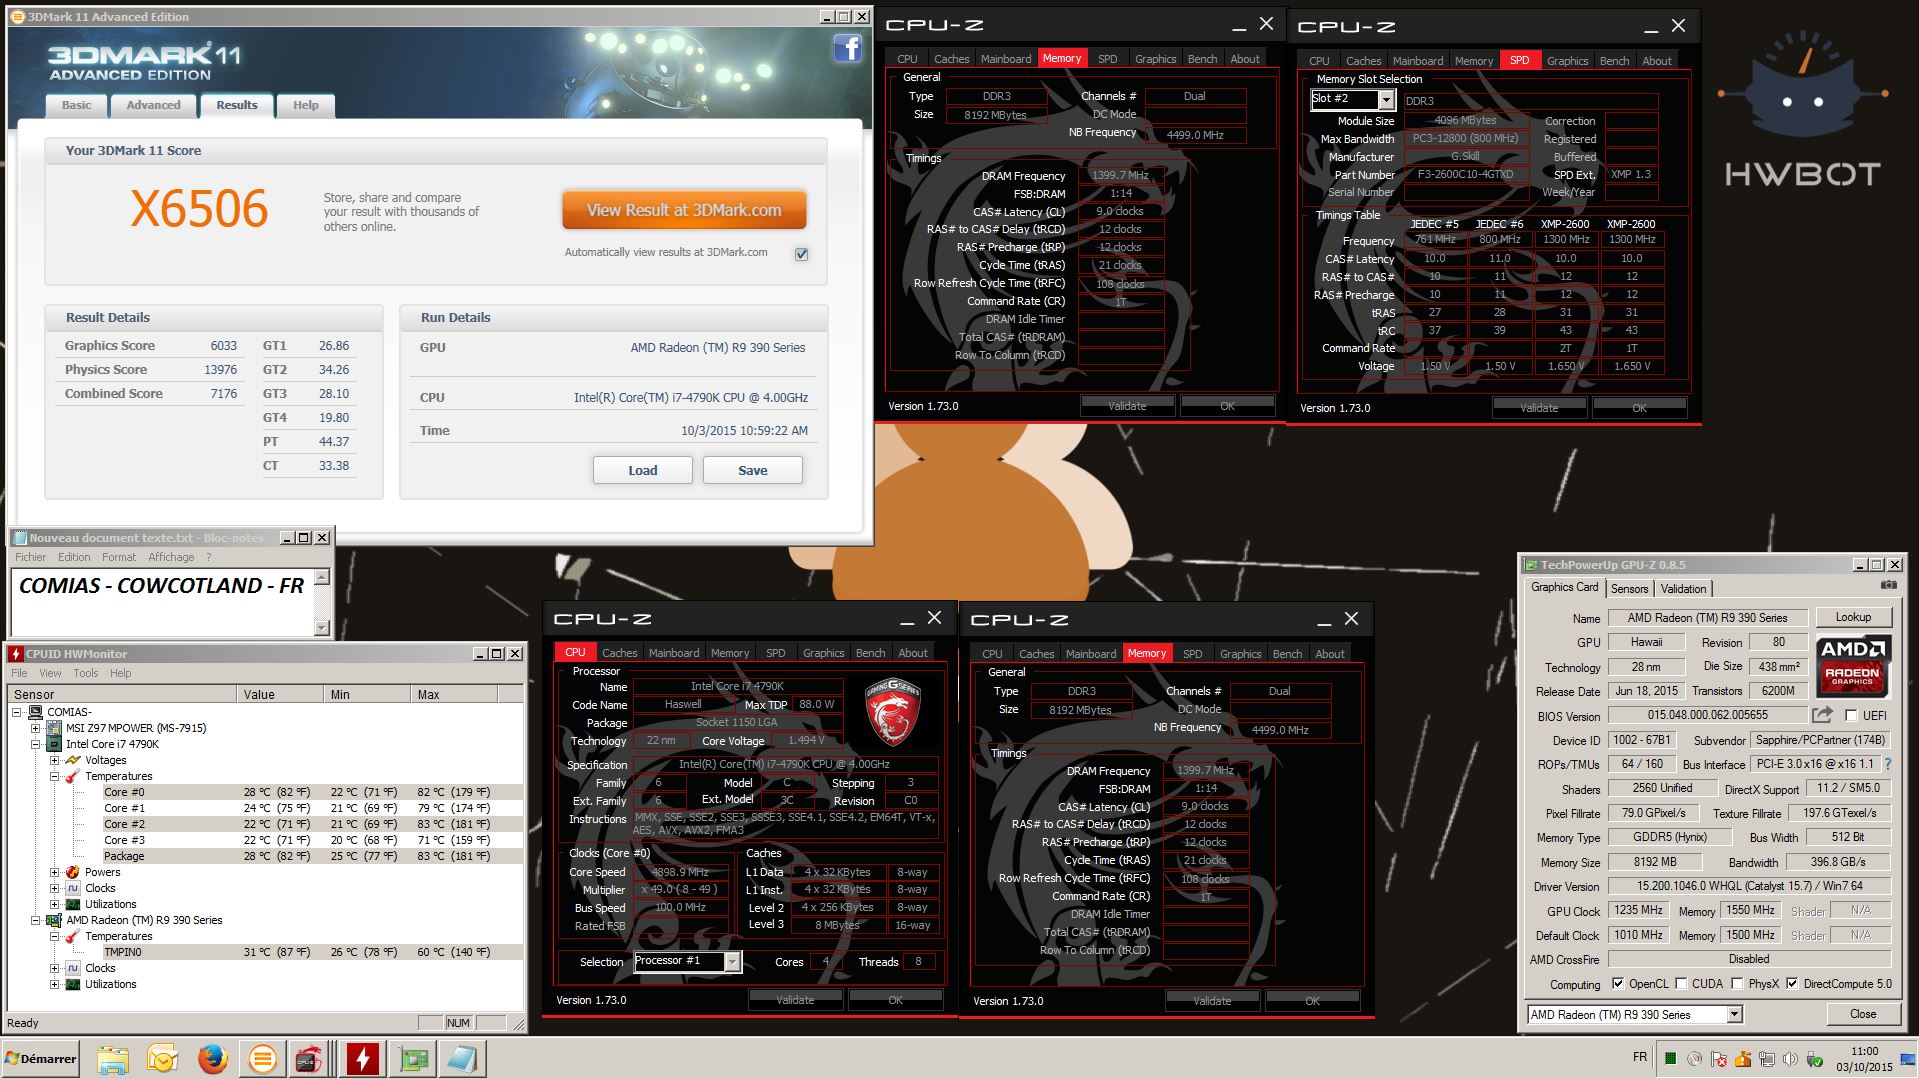Image resolution: width=1919 pixels, height=1079 pixels.
Task: Switch to GPU-Z via taskbar chip icon
Action: (x=413, y=1059)
